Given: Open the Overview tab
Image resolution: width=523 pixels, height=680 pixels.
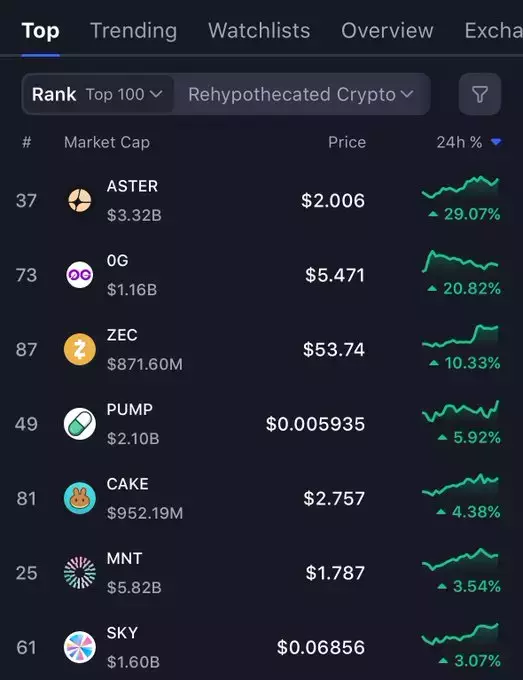Looking at the screenshot, I should pos(387,31).
